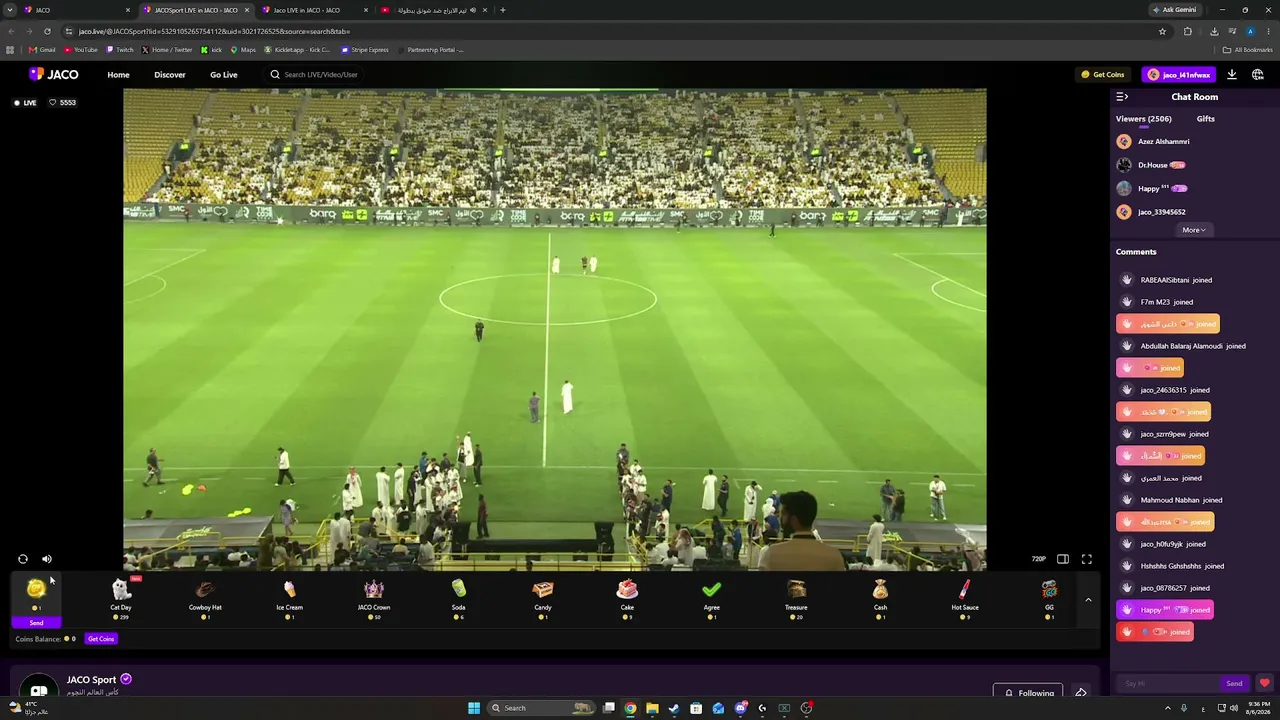This screenshot has height=720, width=1280.
Task: Open the Gmail bookmark
Action: [42, 50]
